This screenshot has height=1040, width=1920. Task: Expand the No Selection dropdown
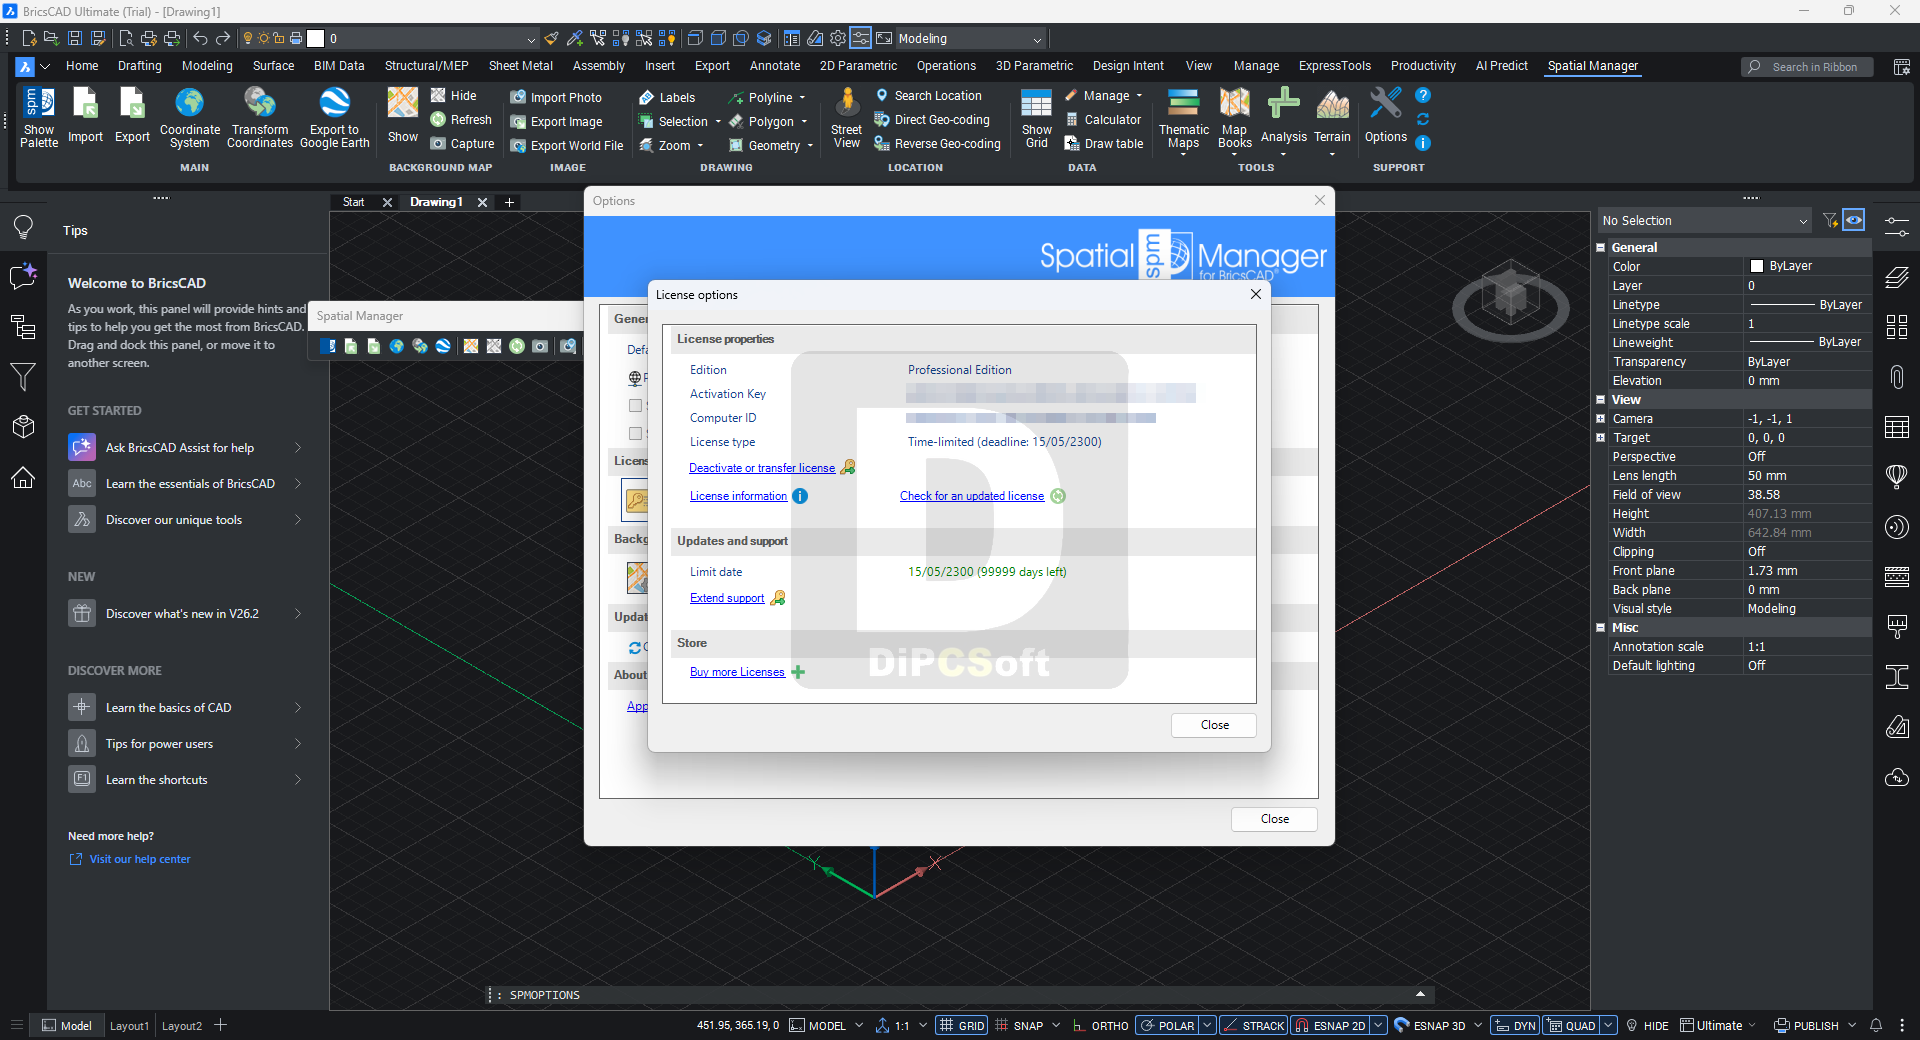tap(1803, 221)
